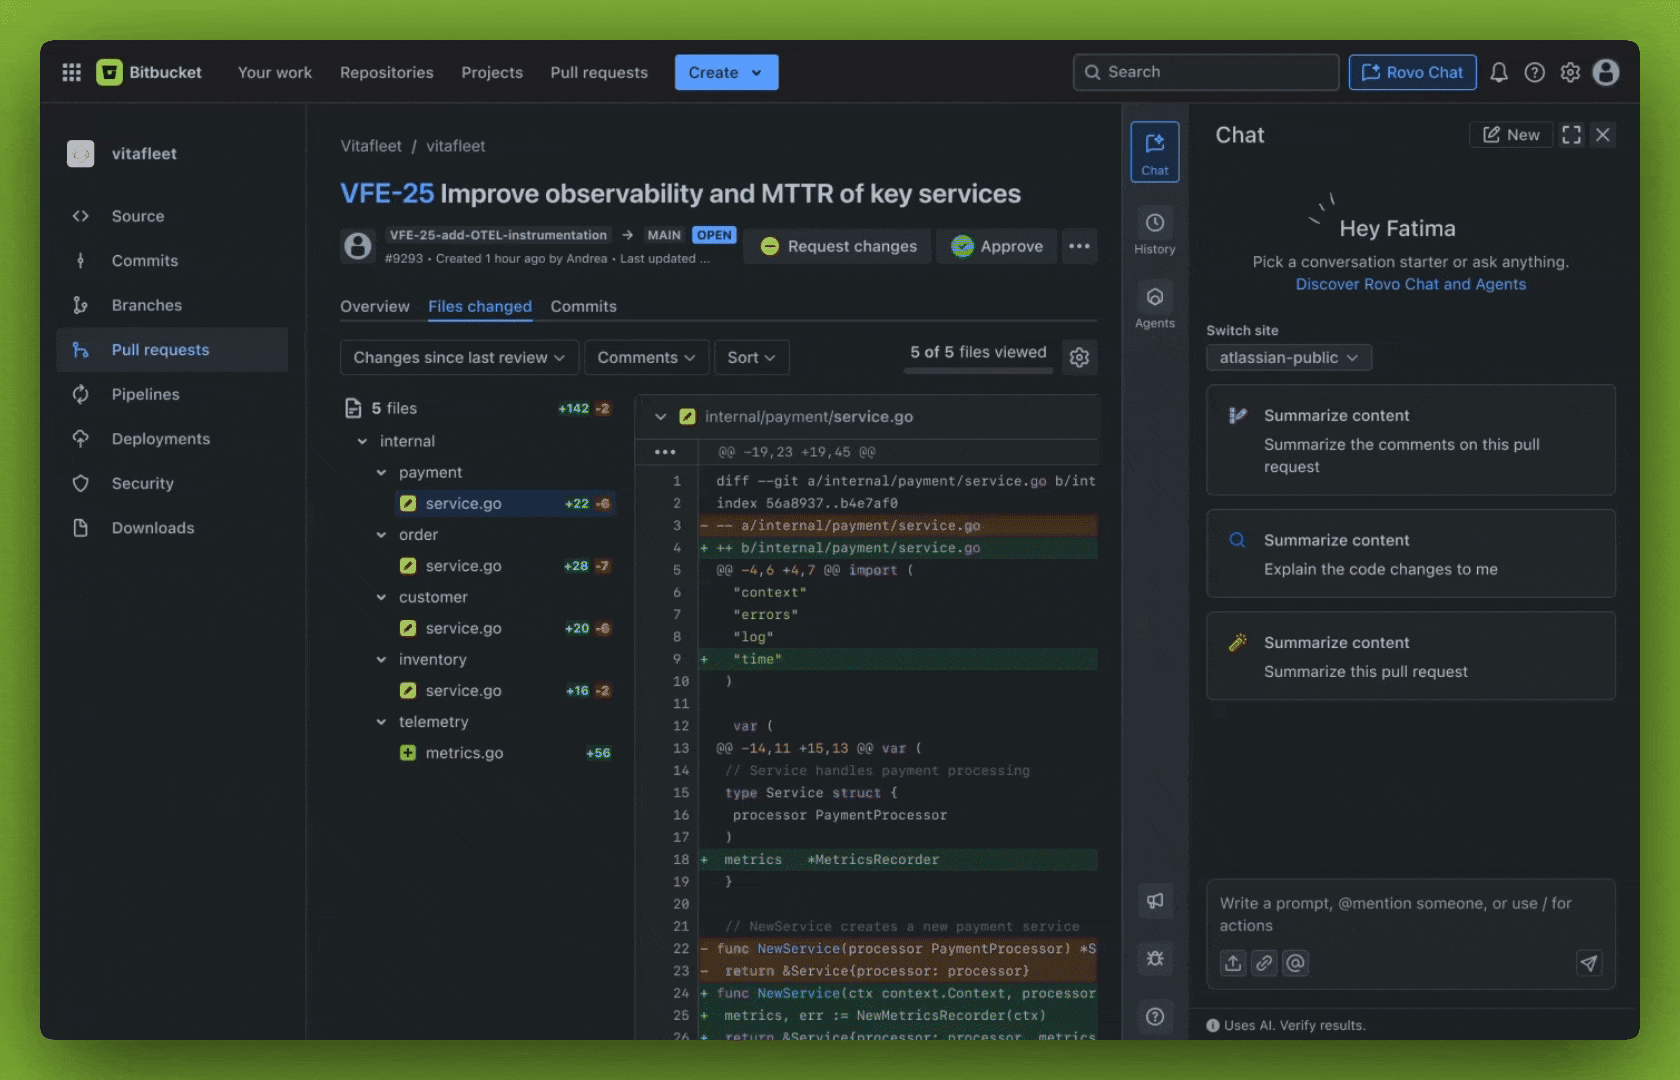Image resolution: width=1680 pixels, height=1080 pixels.
Task: Click the @ mention icon in chat
Action: click(1296, 963)
